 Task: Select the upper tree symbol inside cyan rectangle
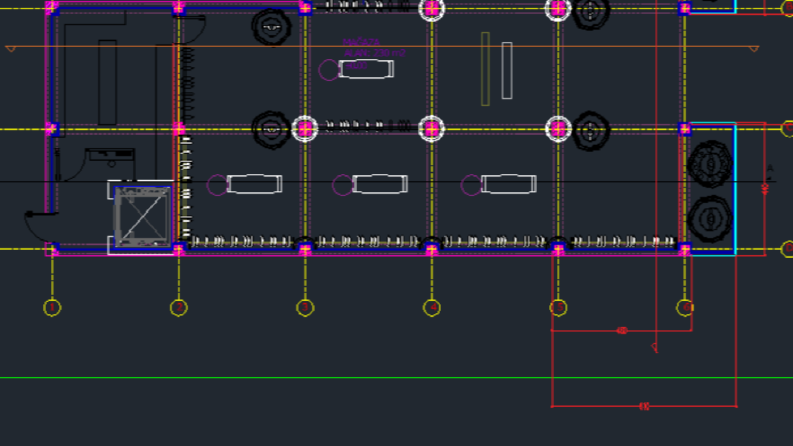pyautogui.click(x=711, y=164)
